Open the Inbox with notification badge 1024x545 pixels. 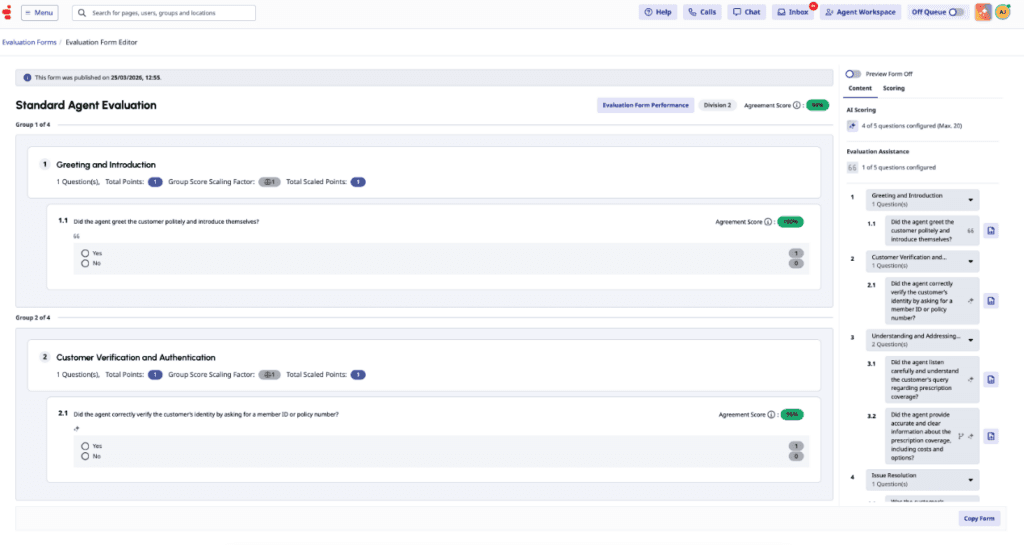click(795, 12)
